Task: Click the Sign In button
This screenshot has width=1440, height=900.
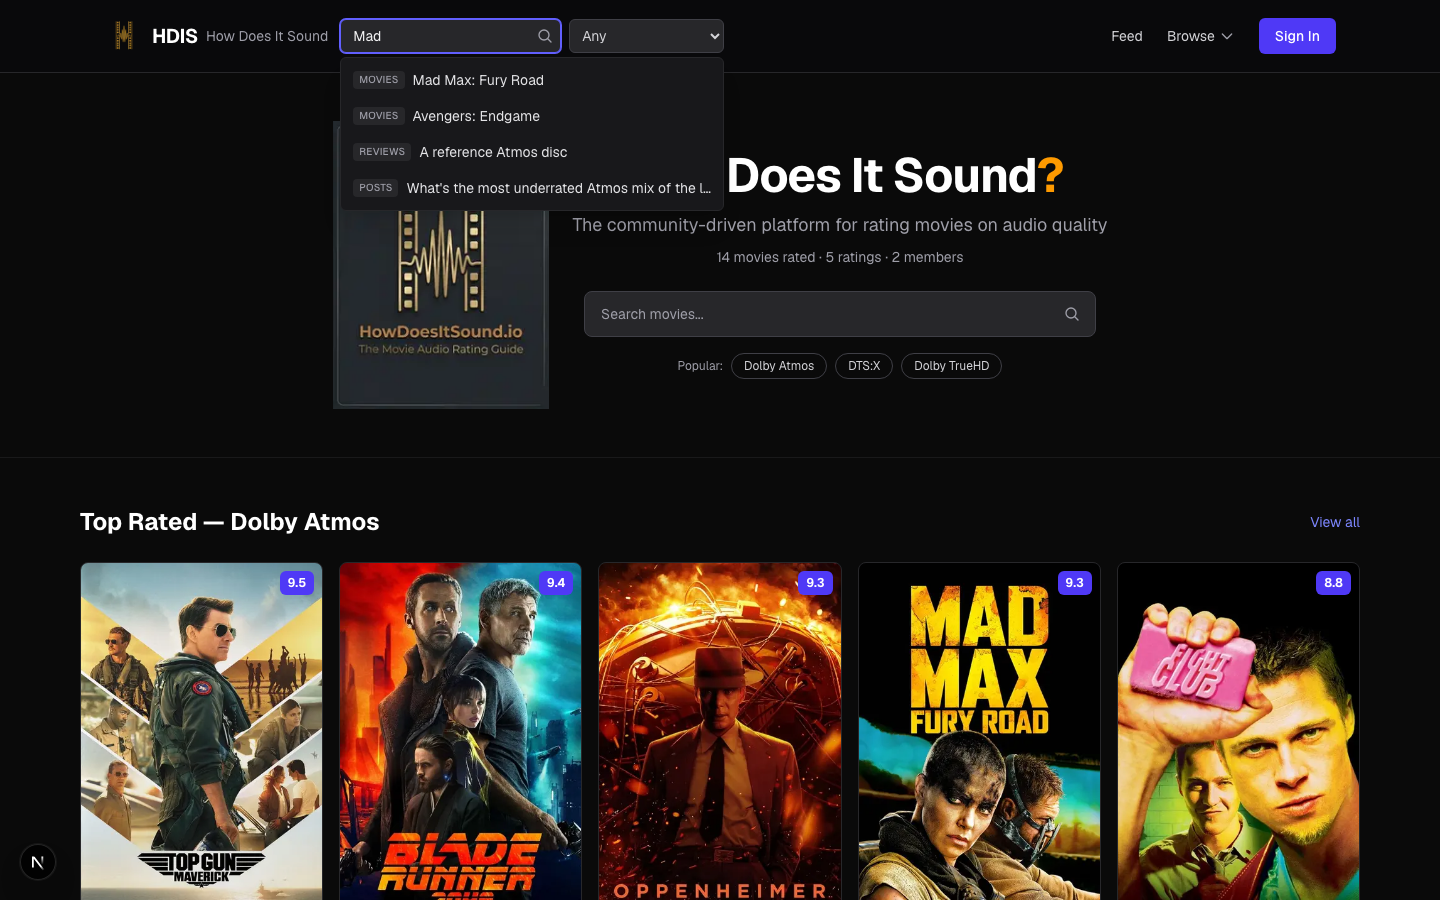Action: (1297, 36)
